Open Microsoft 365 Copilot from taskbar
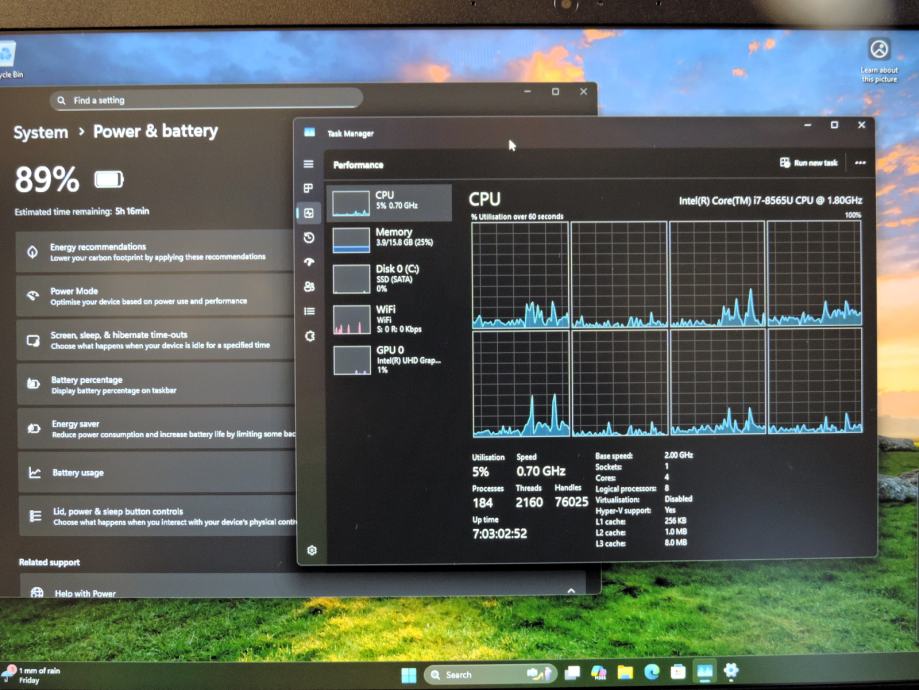This screenshot has height=690, width=919. [599, 673]
